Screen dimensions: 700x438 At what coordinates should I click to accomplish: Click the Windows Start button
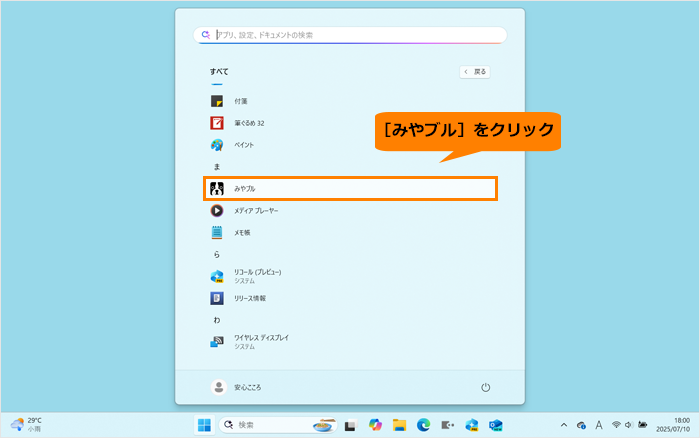[204, 425]
